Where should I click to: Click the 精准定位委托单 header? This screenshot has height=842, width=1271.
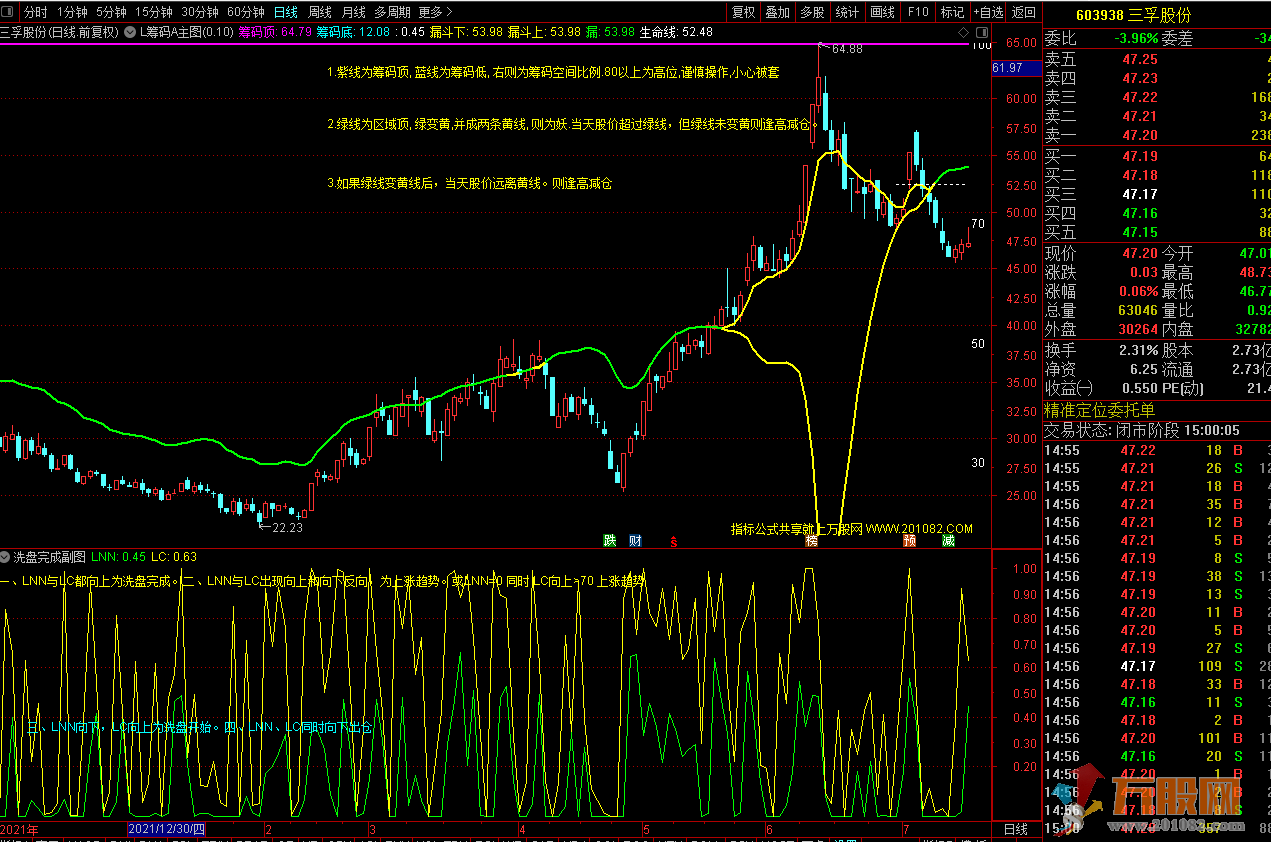point(1099,410)
